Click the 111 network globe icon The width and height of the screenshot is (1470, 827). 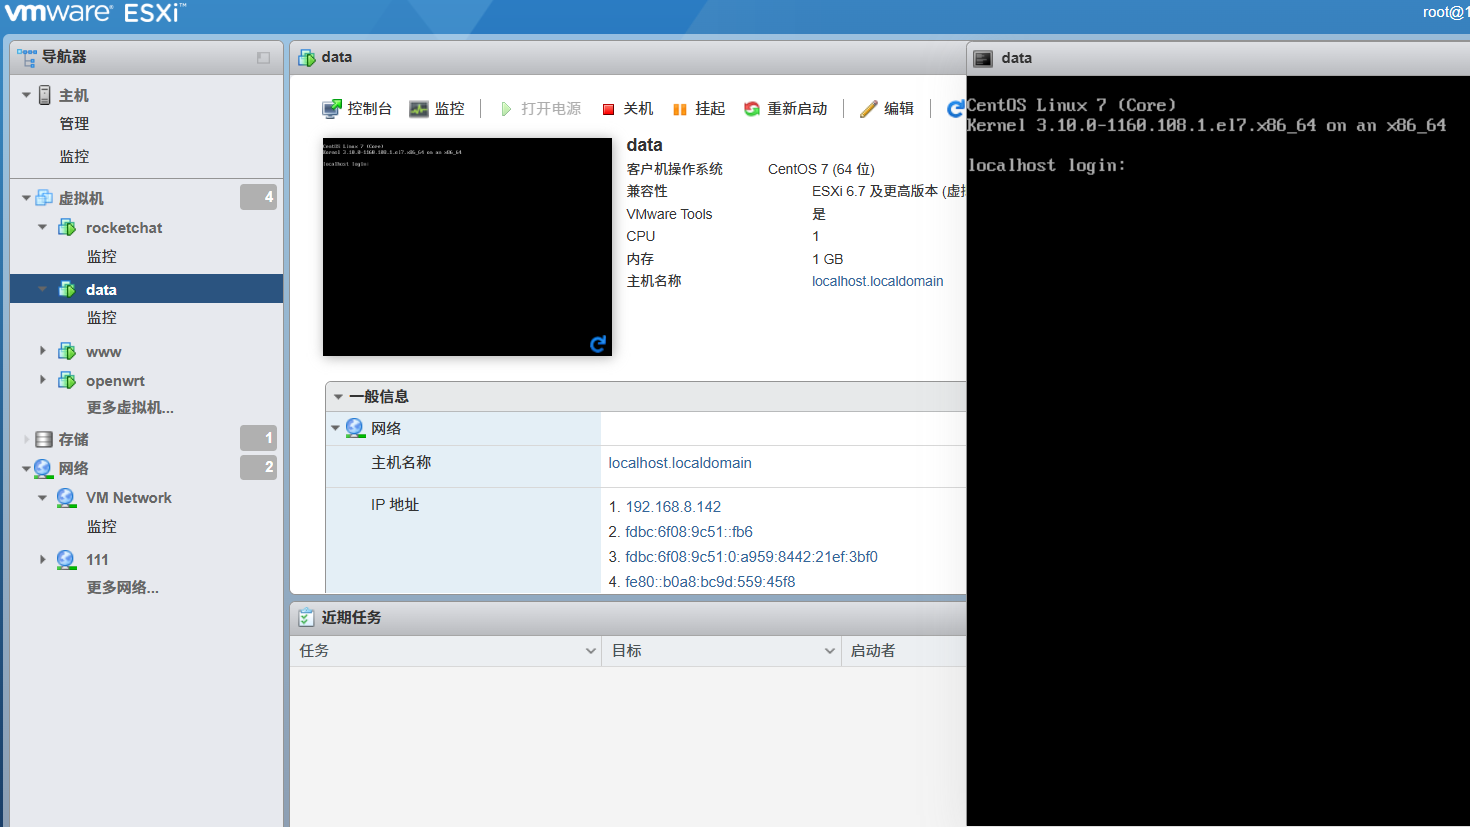pyautogui.click(x=66, y=559)
